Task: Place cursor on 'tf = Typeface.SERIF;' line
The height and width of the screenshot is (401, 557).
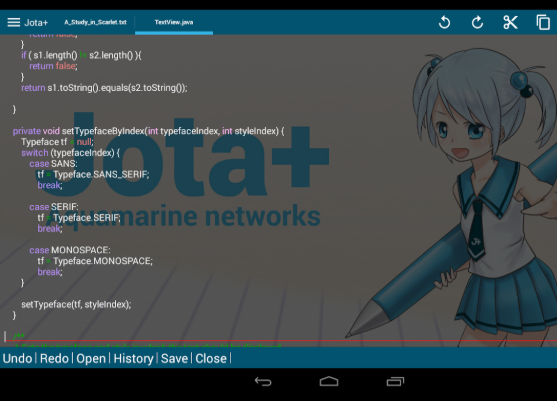Action: [79, 218]
